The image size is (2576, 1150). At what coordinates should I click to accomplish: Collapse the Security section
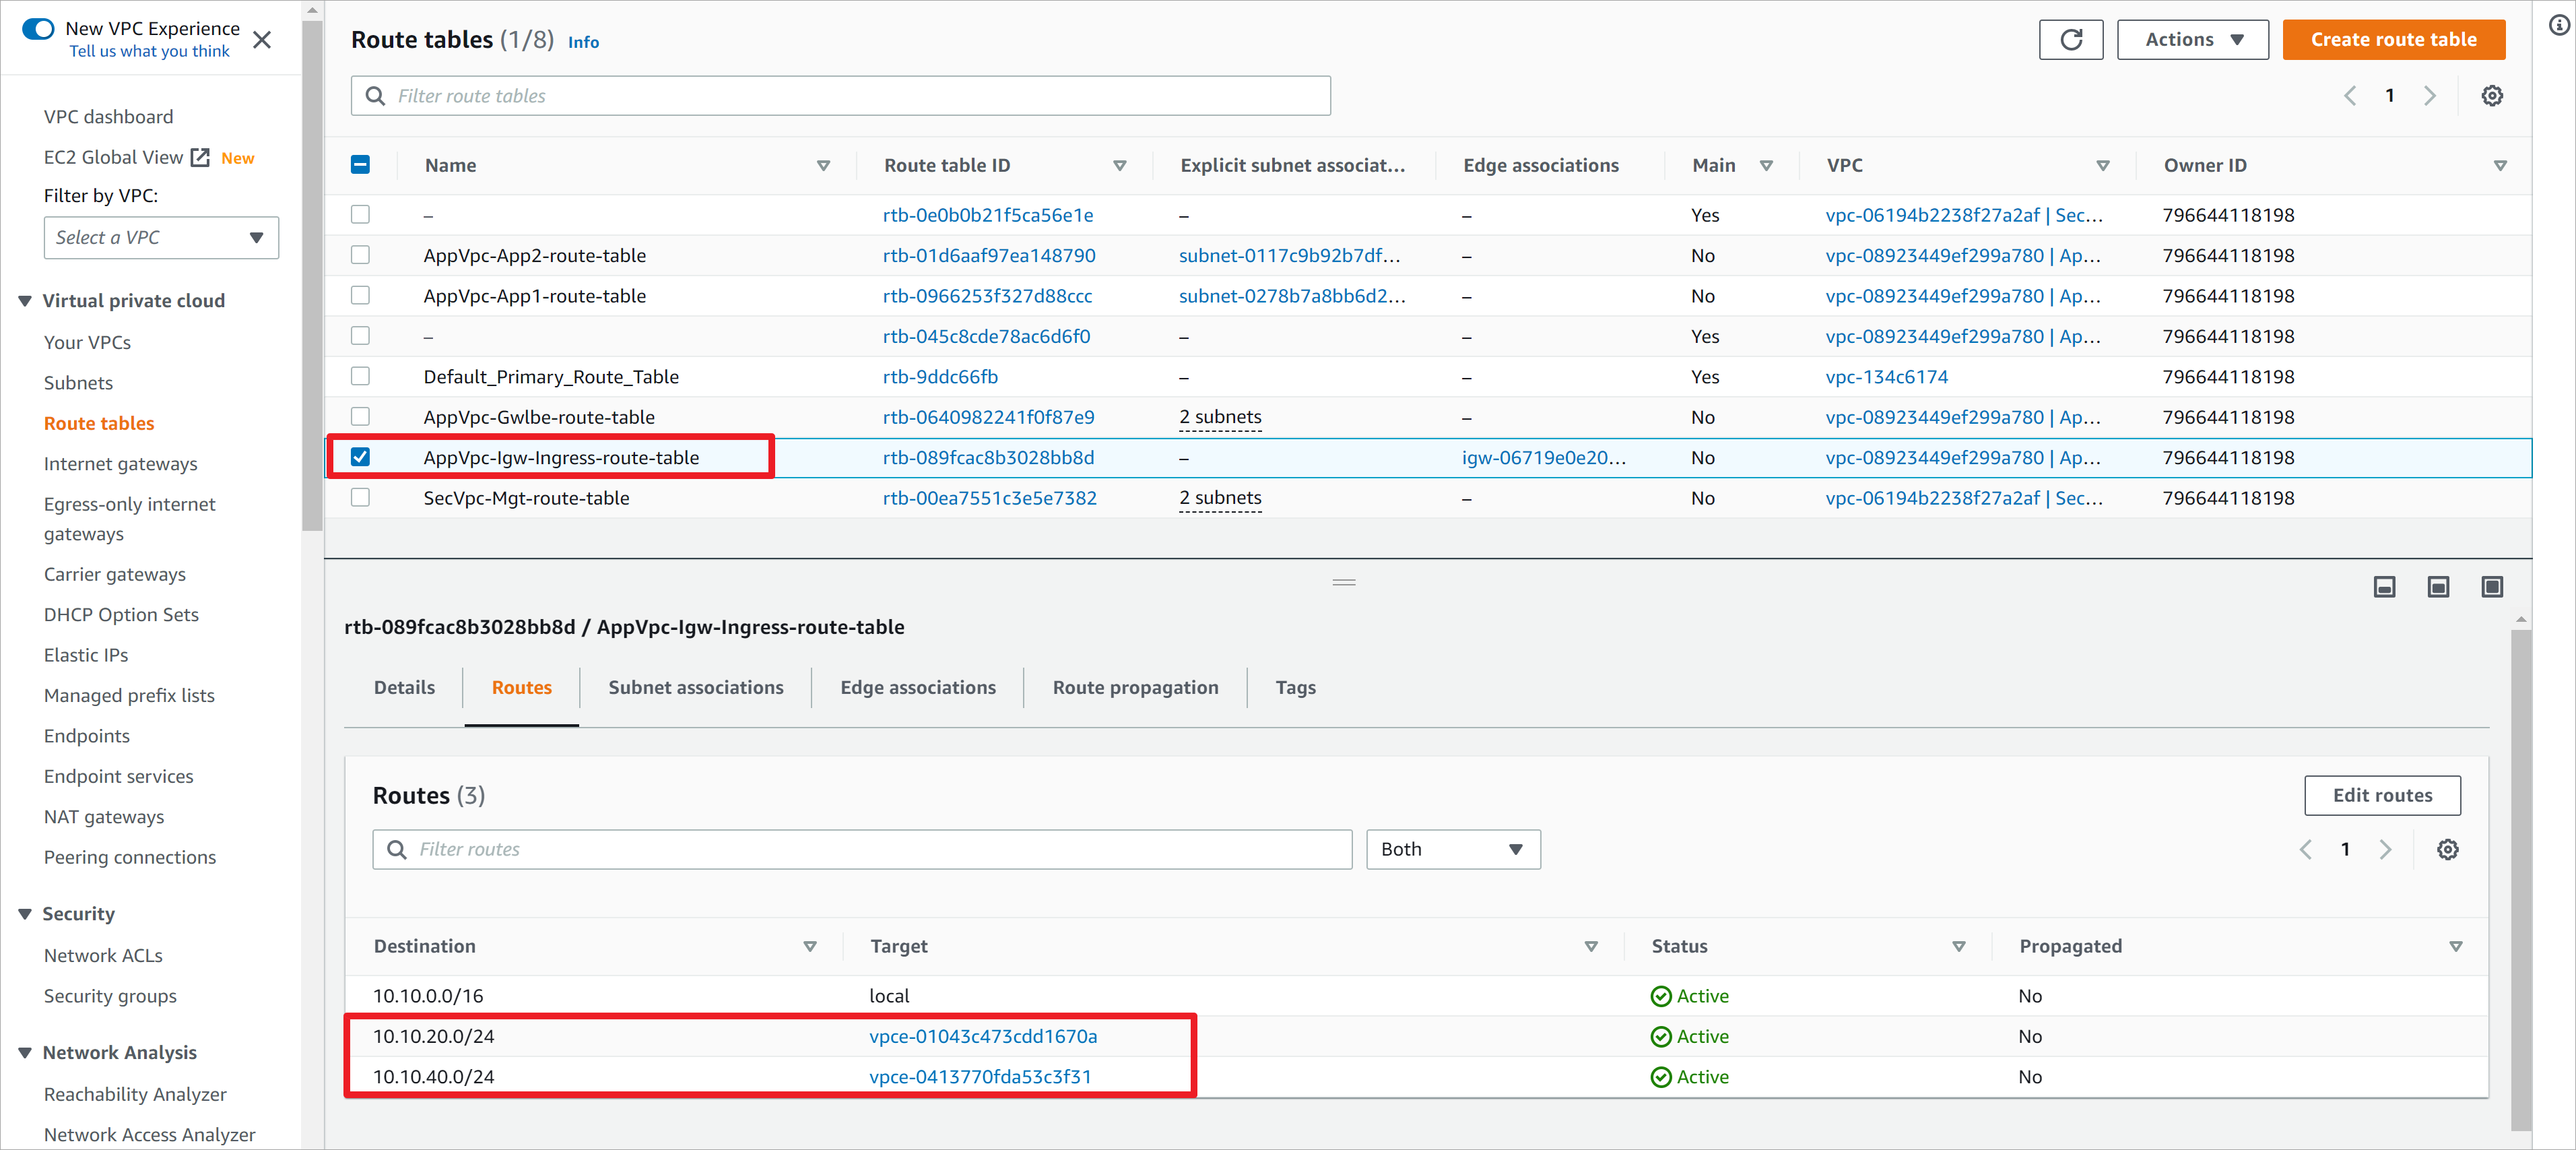25,914
